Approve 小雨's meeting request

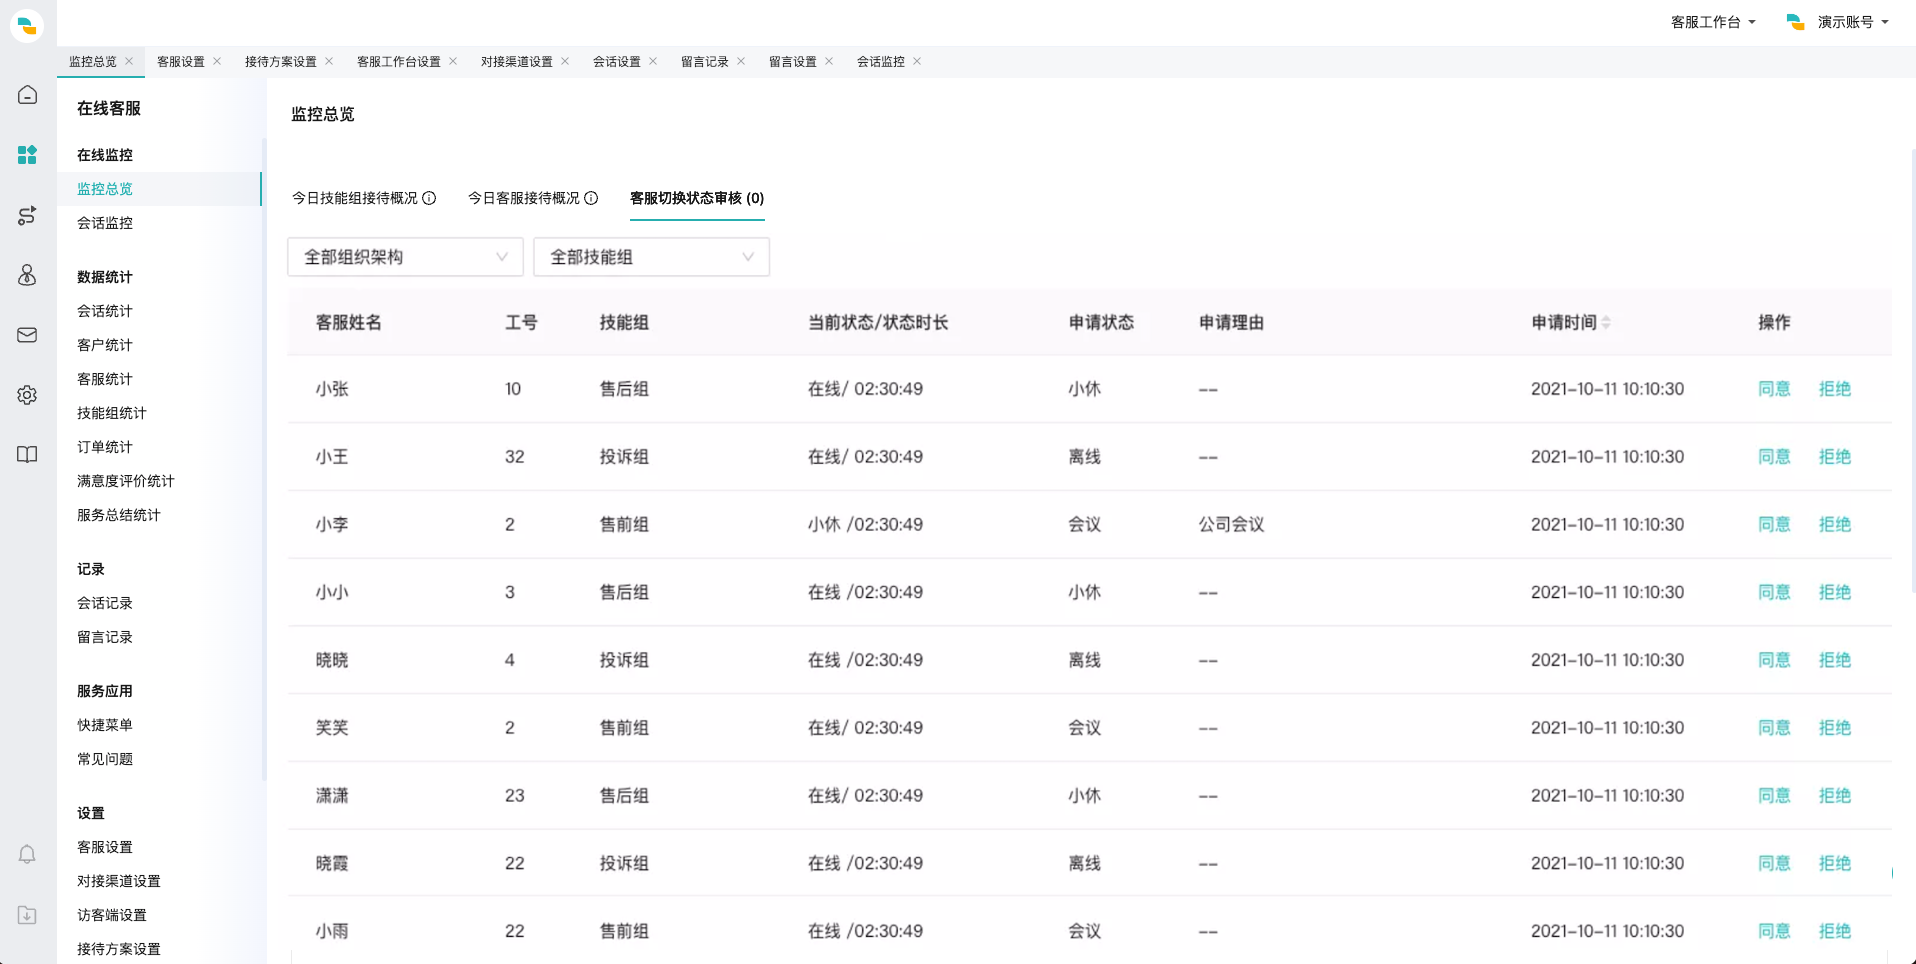pos(1774,931)
